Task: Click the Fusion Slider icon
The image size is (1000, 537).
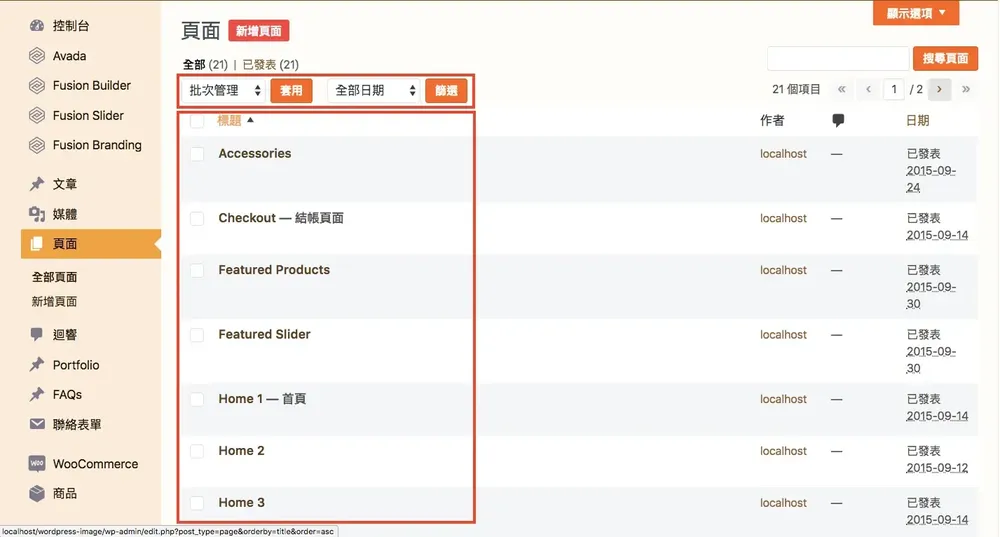Action: click(x=37, y=115)
